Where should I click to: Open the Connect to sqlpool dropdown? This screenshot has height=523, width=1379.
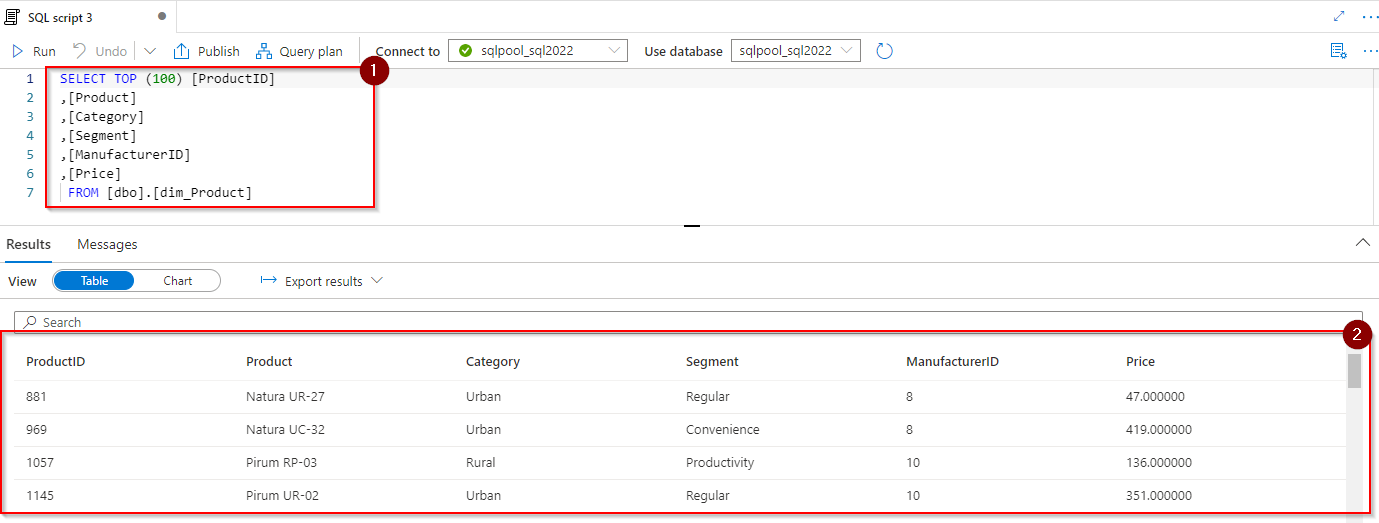click(x=538, y=51)
